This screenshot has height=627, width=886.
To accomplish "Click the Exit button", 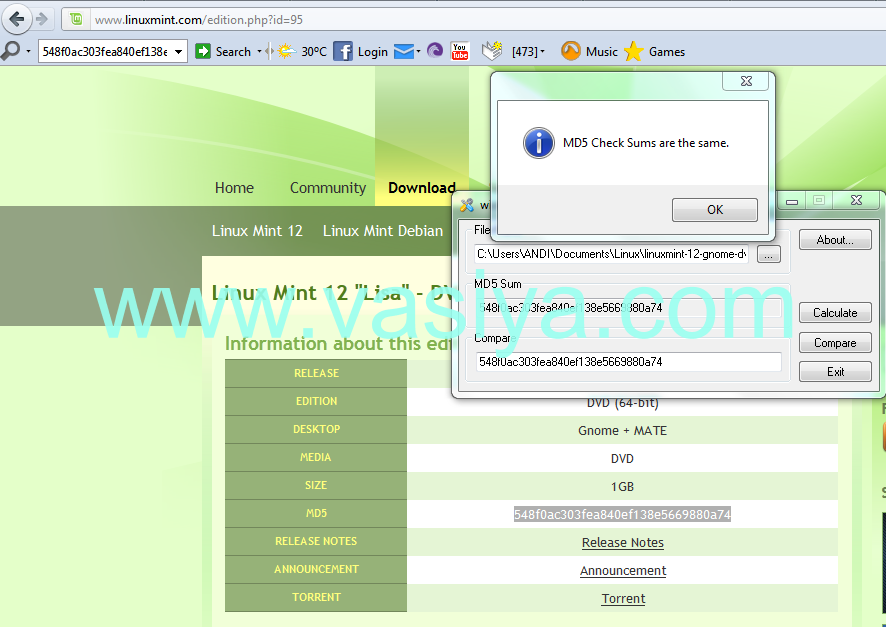I will tap(835, 372).
